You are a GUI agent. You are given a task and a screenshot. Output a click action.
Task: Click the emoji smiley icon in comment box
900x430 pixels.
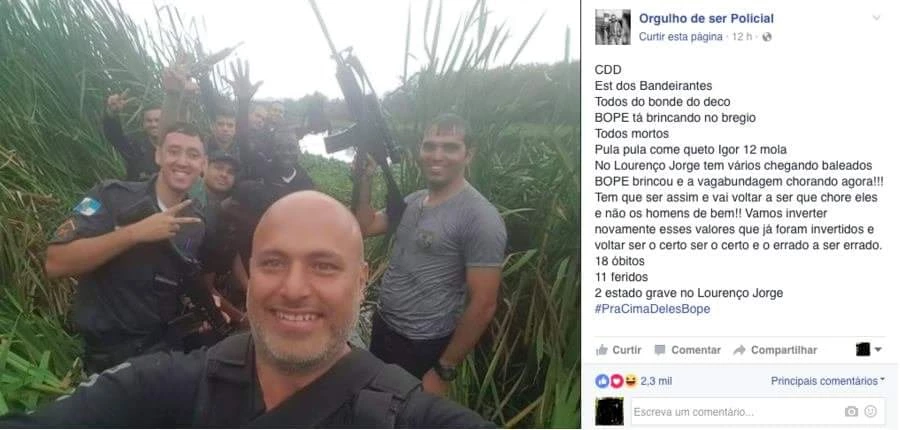tap(871, 412)
